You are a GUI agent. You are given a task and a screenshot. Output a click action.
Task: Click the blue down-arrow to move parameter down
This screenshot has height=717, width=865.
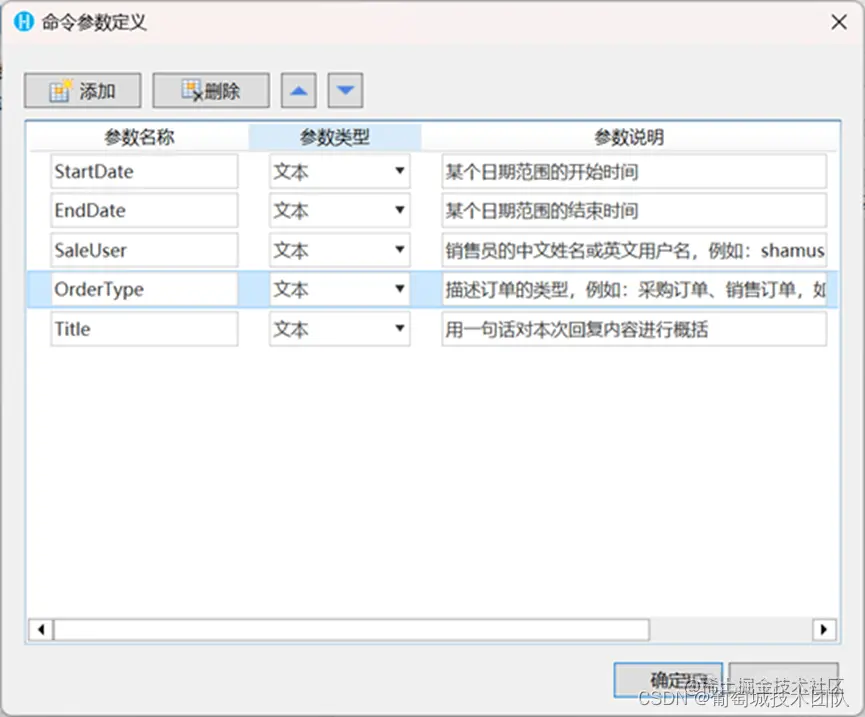pos(345,90)
